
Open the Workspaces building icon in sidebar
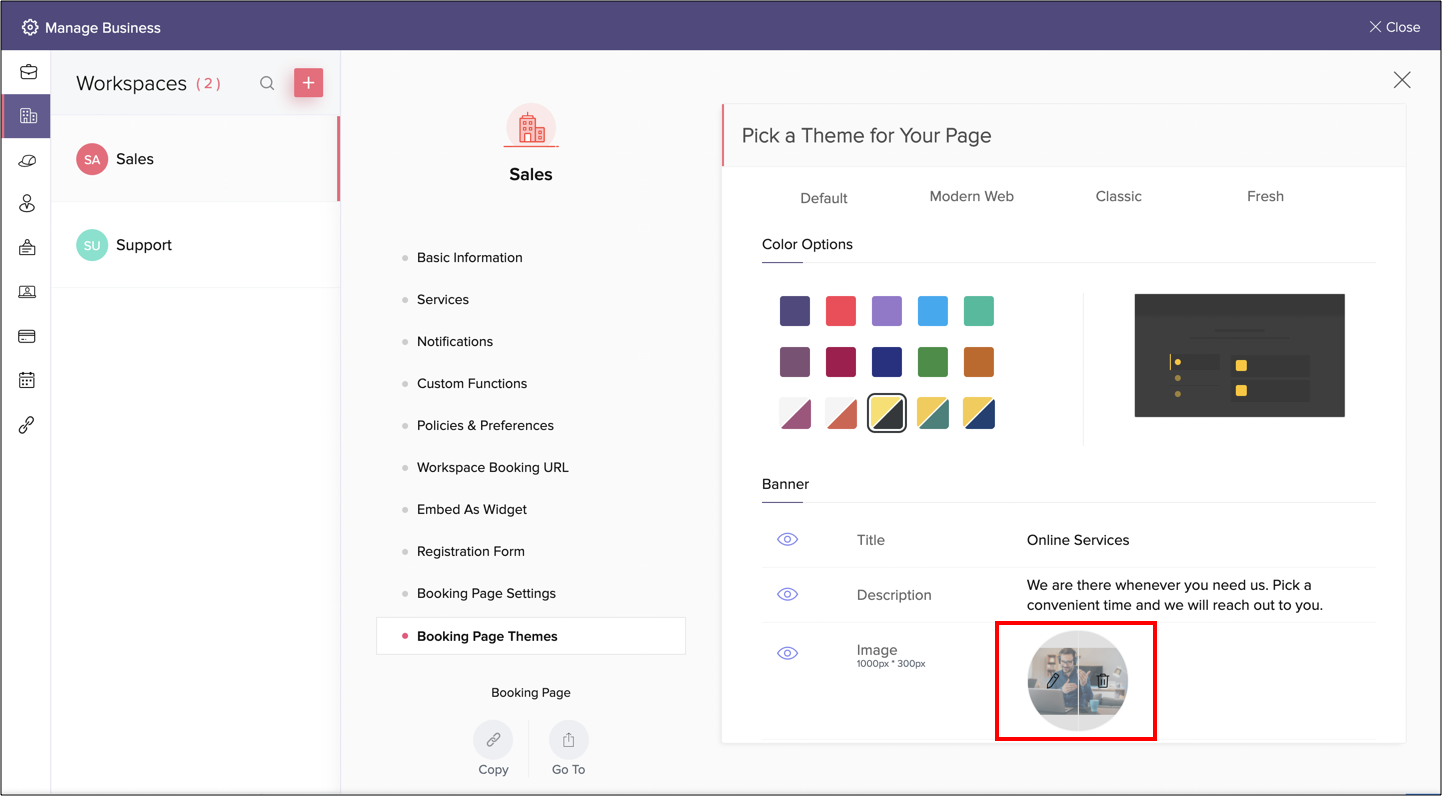(x=27, y=115)
